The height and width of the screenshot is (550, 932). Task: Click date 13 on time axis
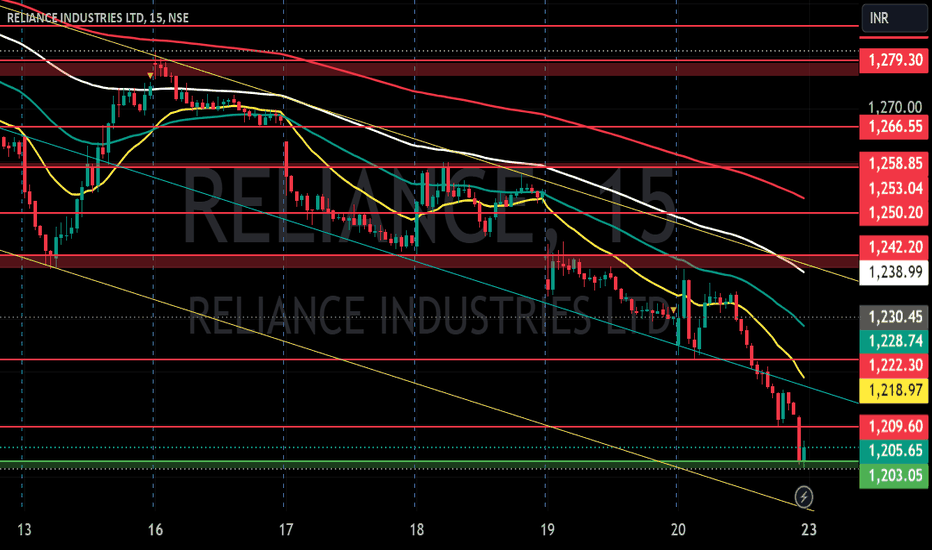(24, 529)
